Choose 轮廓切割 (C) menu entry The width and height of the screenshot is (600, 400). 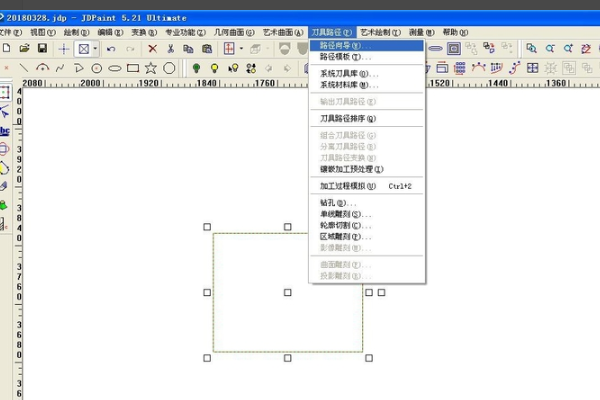pos(367,225)
